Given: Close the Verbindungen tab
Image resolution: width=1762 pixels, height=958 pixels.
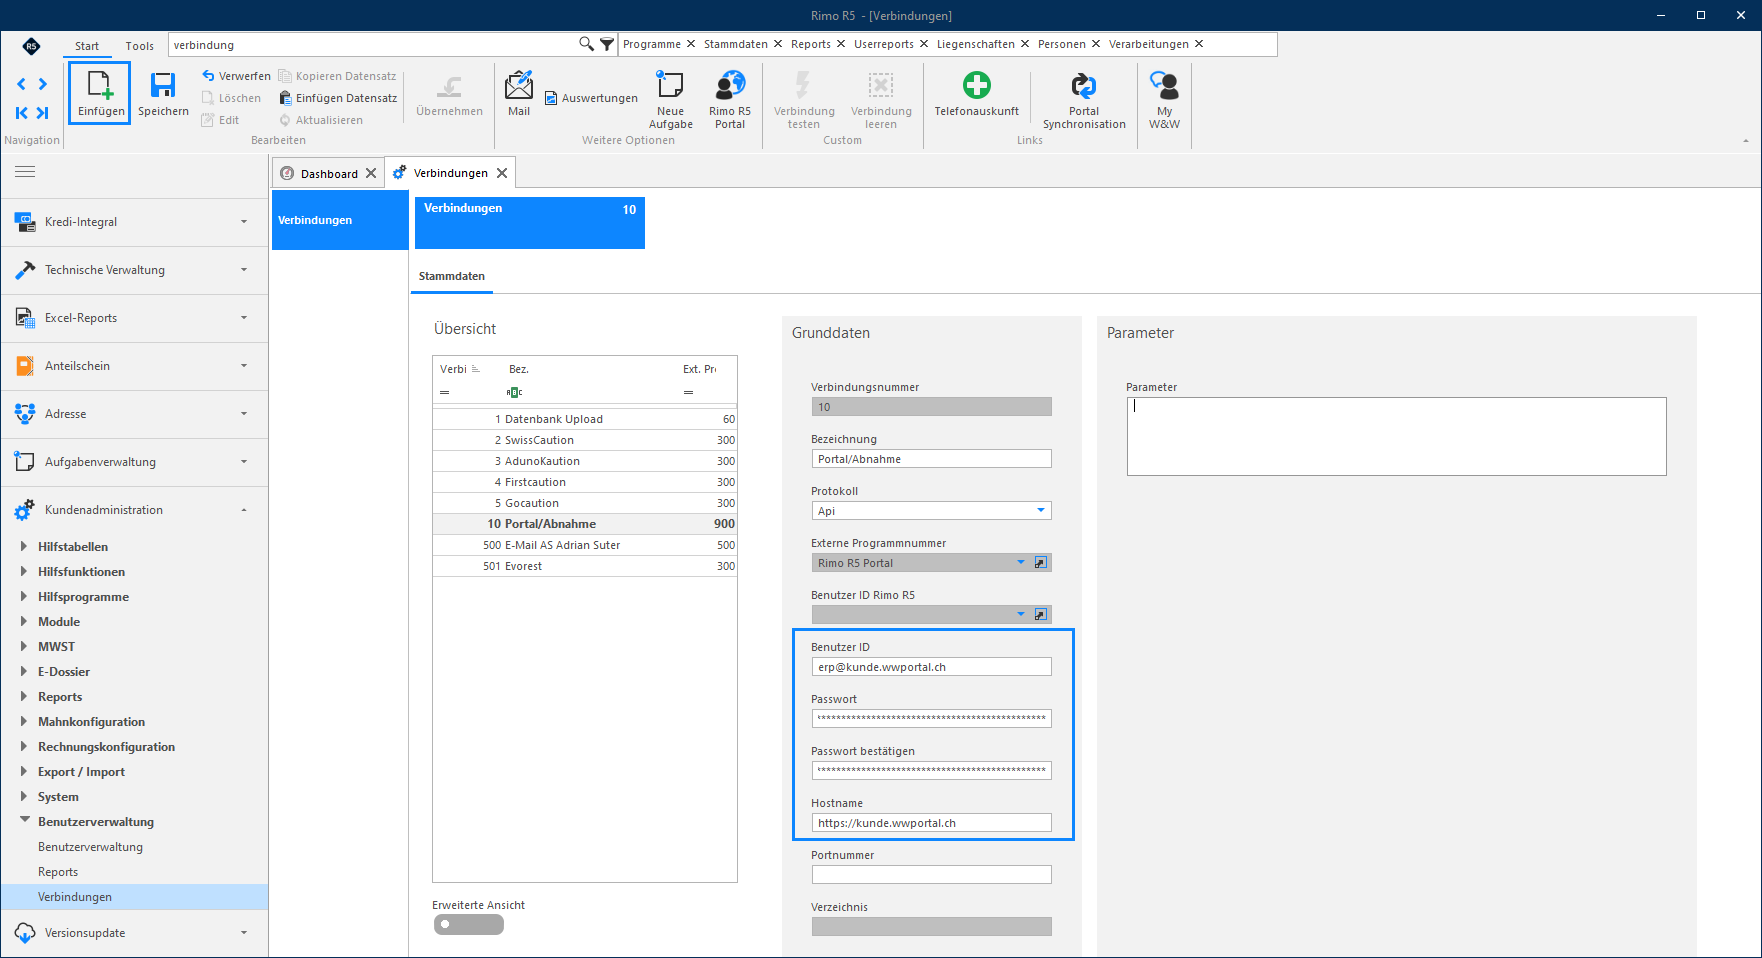Looking at the screenshot, I should pyautogui.click(x=502, y=173).
